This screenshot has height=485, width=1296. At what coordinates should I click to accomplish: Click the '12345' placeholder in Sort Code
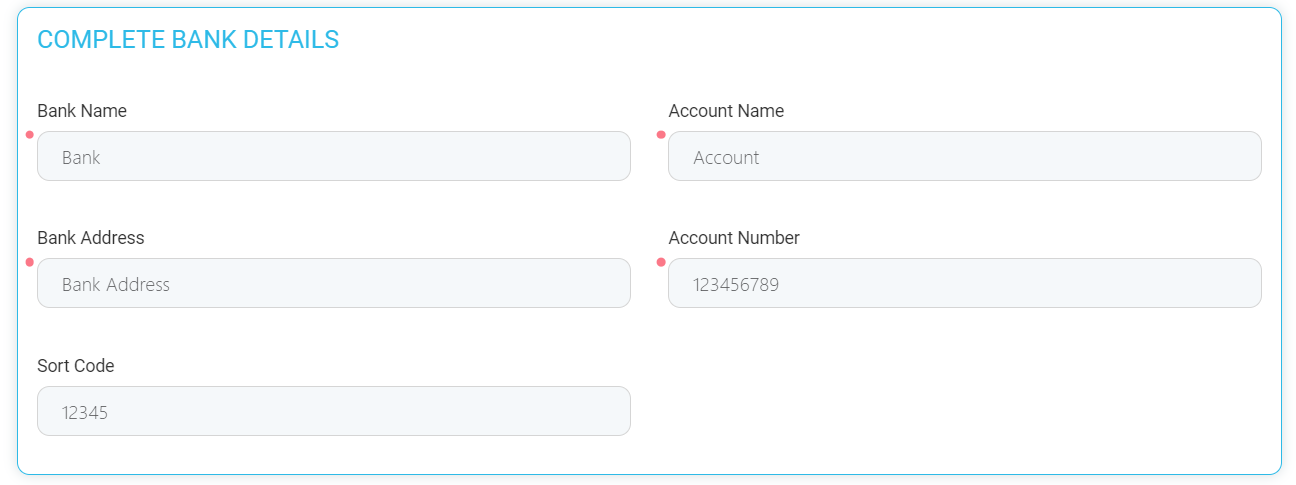[x=85, y=412]
